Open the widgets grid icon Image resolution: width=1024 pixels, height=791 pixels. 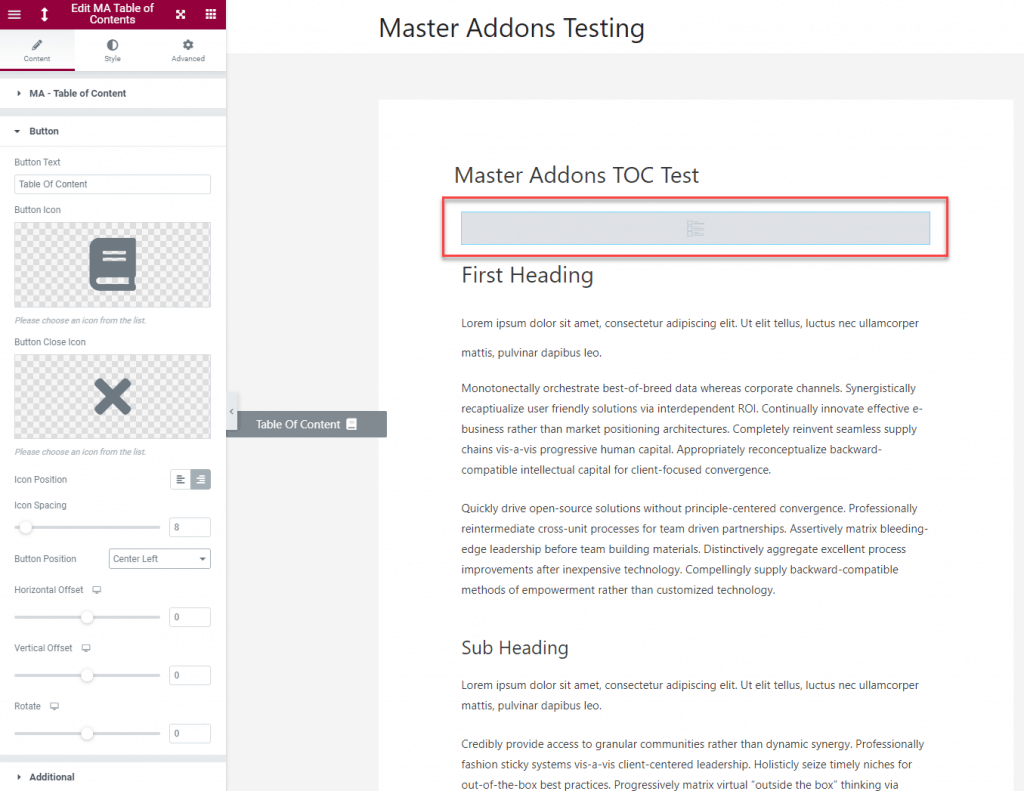[210, 14]
